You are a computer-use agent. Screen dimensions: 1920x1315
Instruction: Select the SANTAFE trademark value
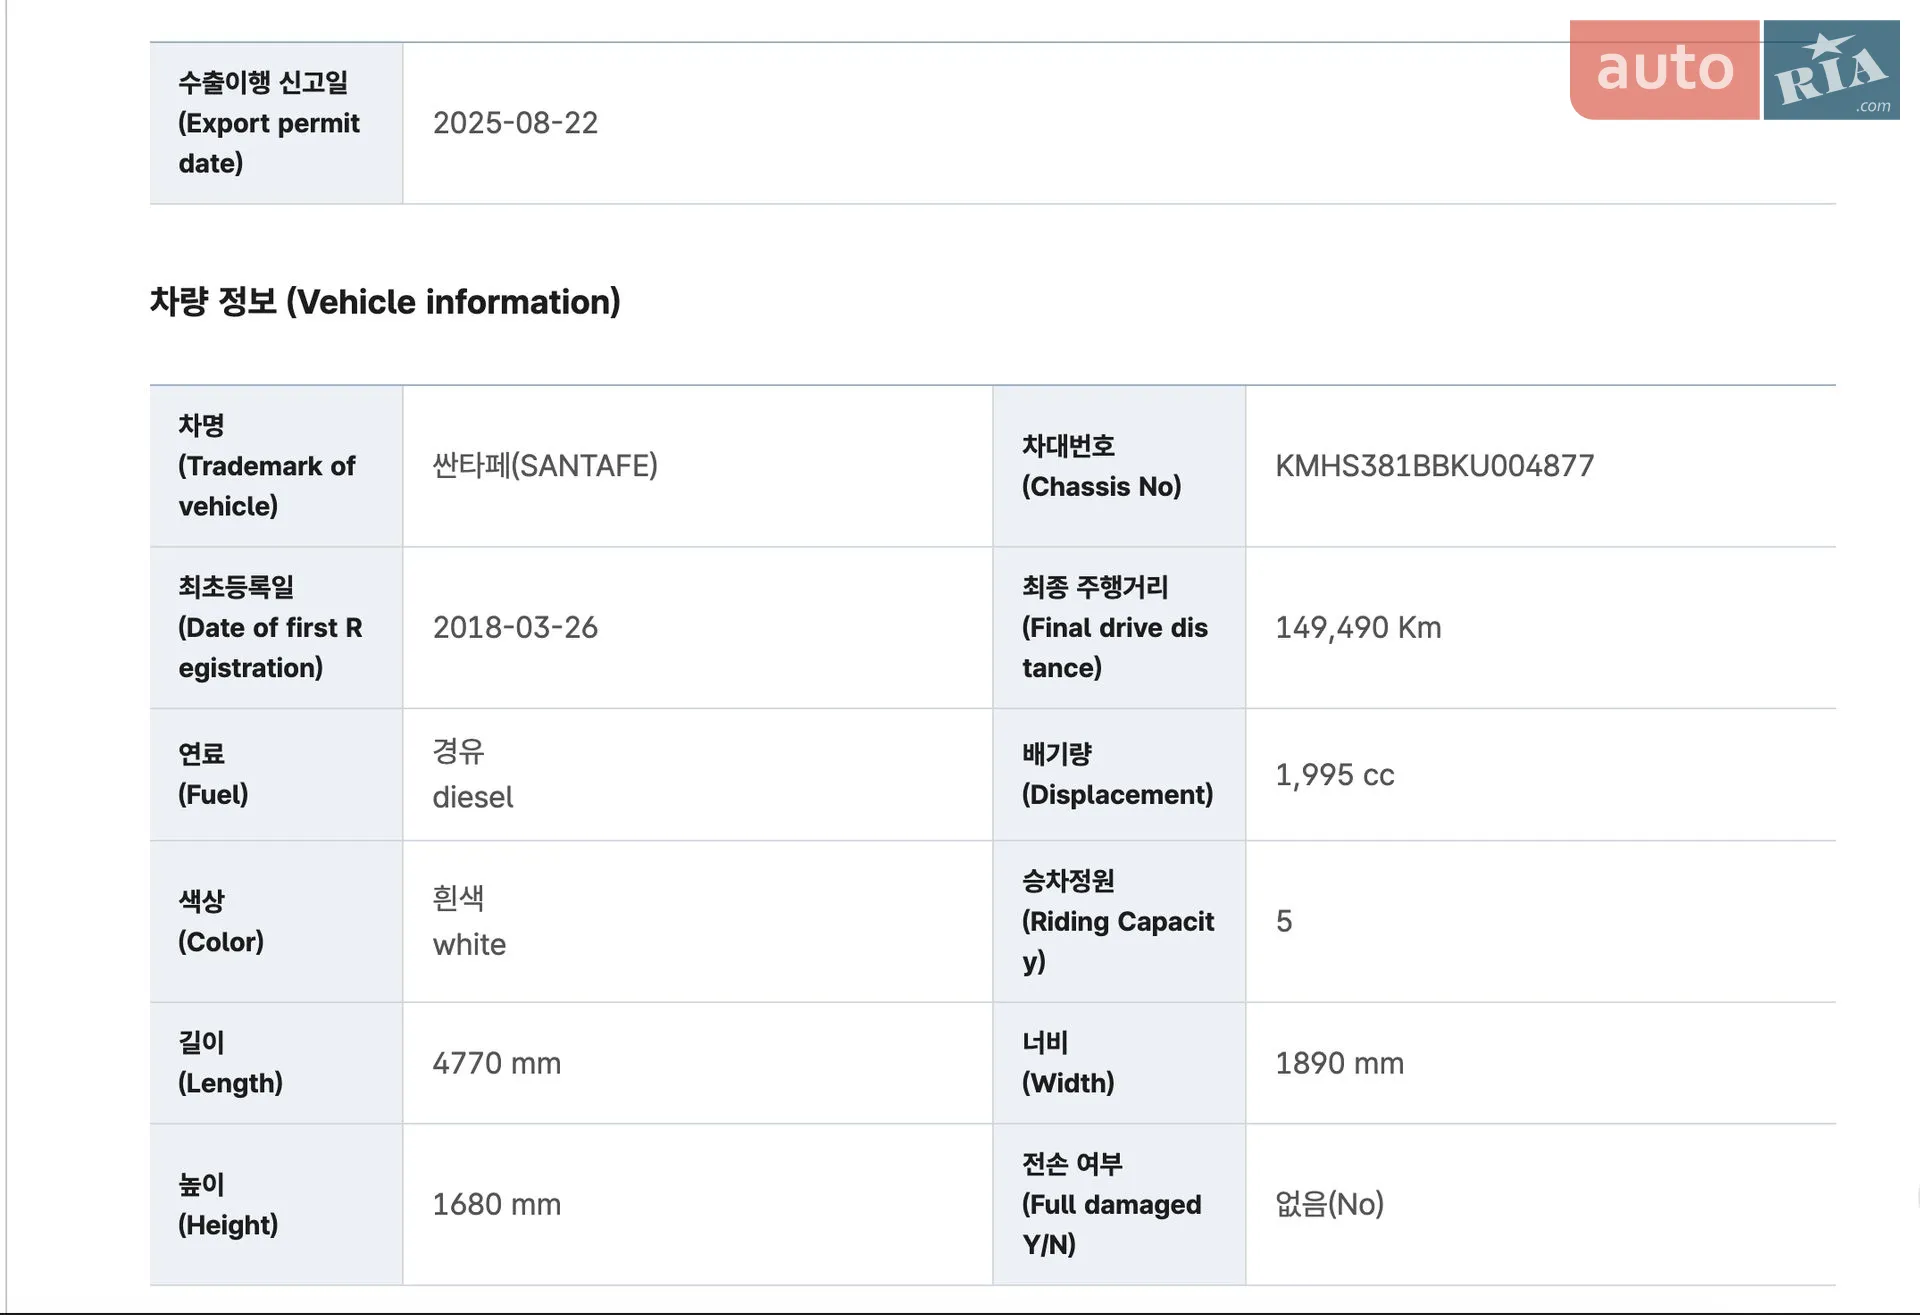[545, 466]
